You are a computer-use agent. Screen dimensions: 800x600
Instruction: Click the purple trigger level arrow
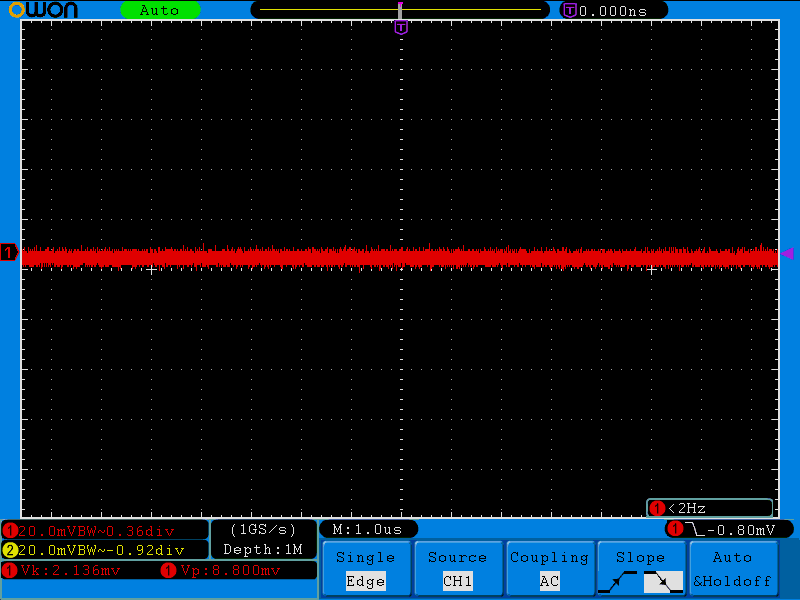point(788,253)
